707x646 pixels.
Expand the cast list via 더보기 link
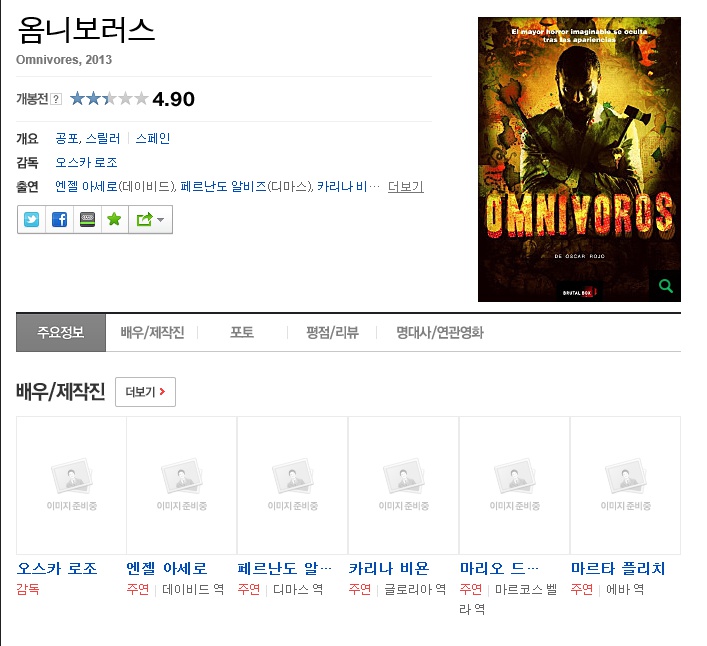pyautogui.click(x=405, y=187)
